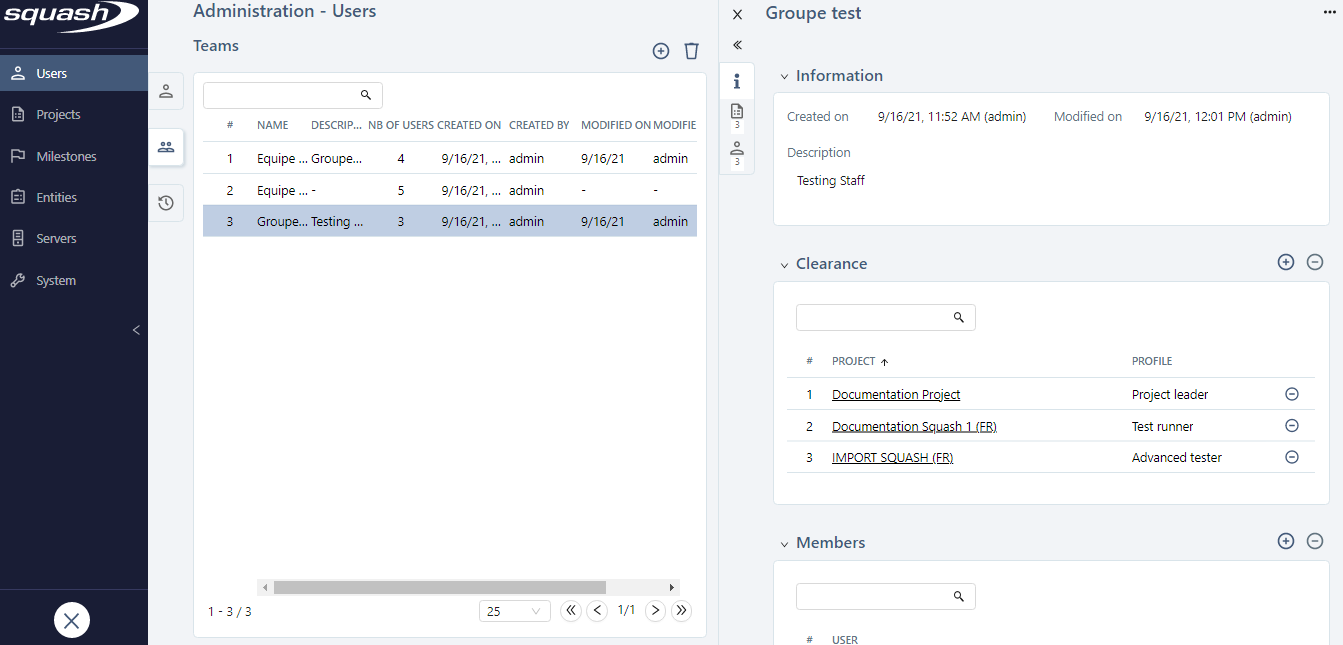Open the connection history clock tab
This screenshot has height=645, width=1343.
[166, 203]
